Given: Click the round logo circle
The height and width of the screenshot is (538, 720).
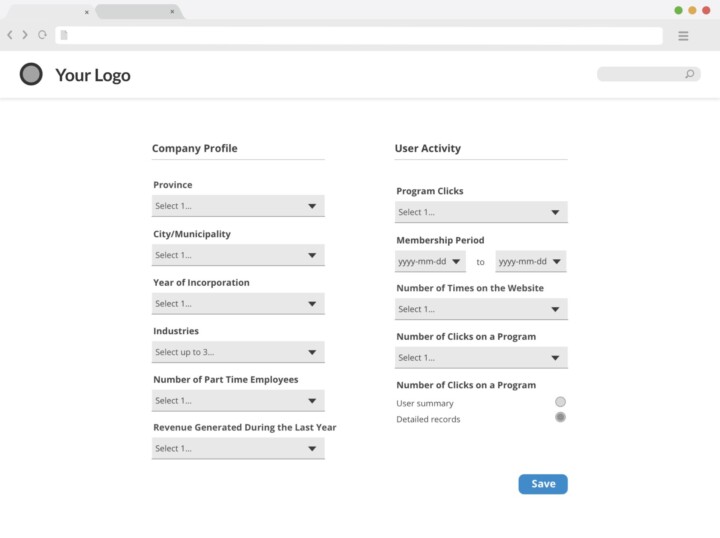Looking at the screenshot, I should [x=31, y=74].
